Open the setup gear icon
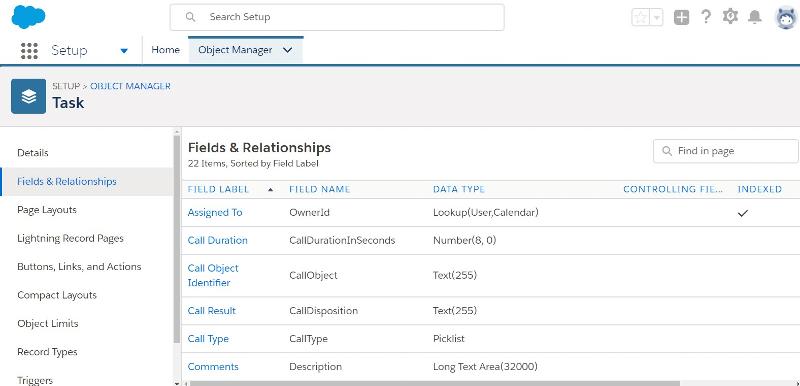Viewport: 800px width, 386px height. [x=730, y=17]
